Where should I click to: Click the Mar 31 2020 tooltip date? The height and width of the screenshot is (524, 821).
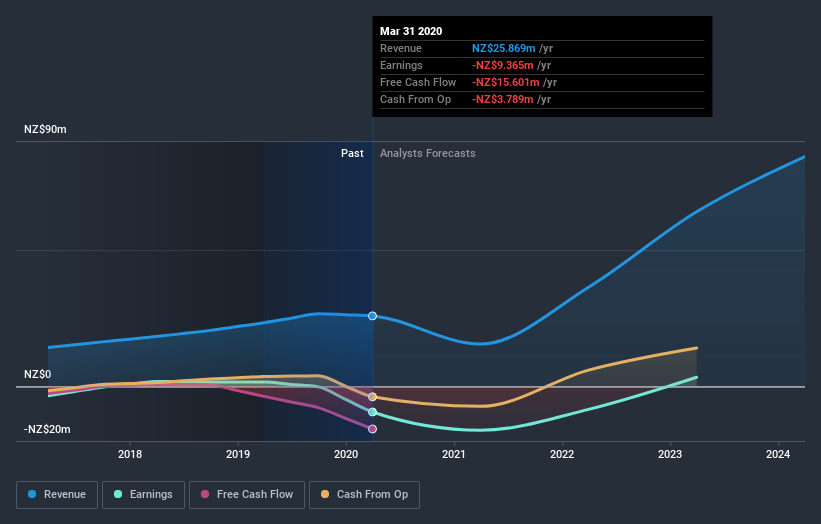[x=411, y=31]
